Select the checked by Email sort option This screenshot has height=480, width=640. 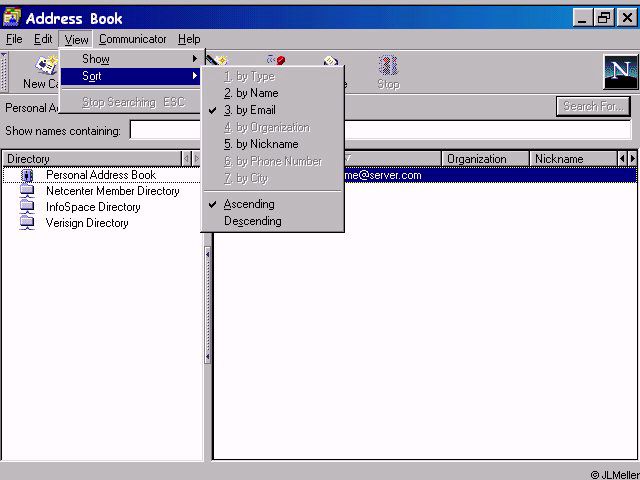pyautogui.click(x=273, y=110)
